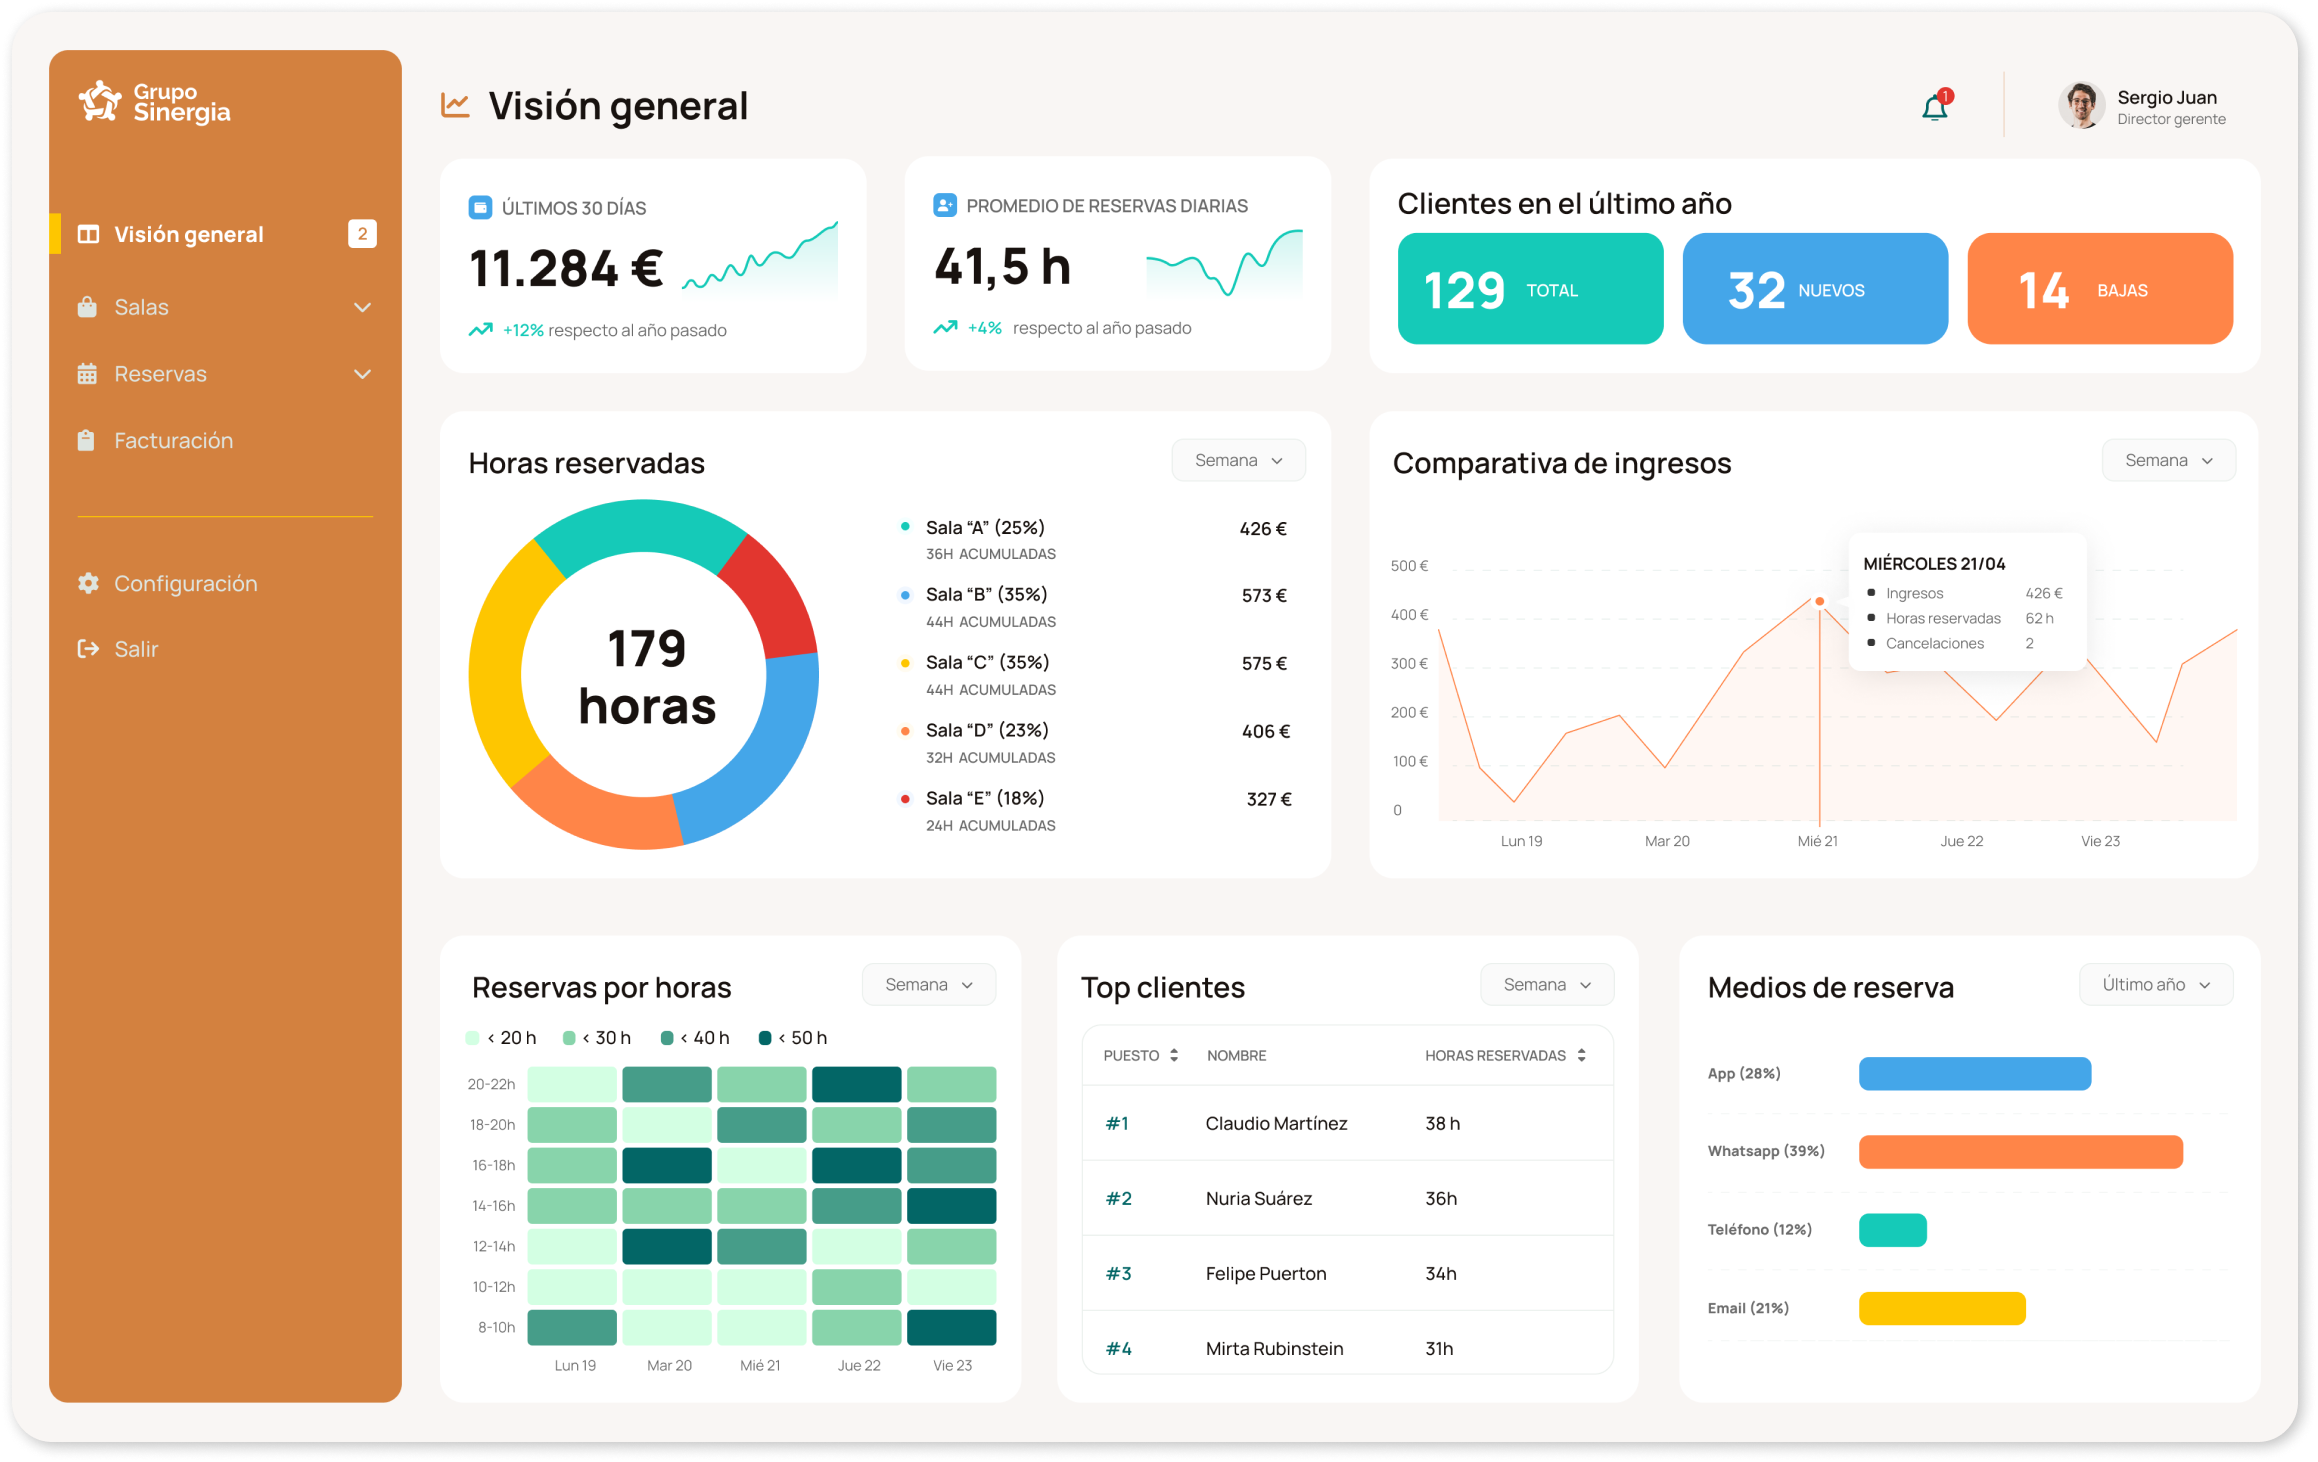Sort table by Puesto column arrows
This screenshot has width=2318, height=1462.
click(1174, 1055)
